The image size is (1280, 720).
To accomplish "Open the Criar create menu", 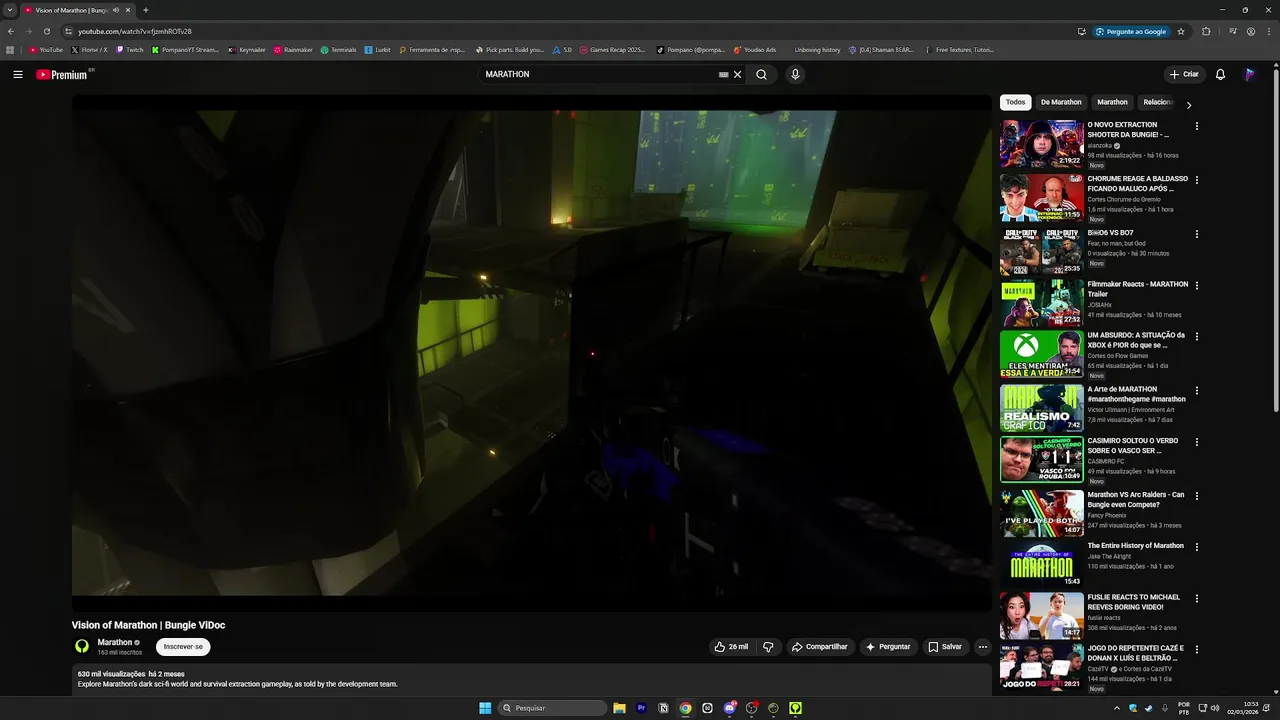I will tap(1184, 74).
